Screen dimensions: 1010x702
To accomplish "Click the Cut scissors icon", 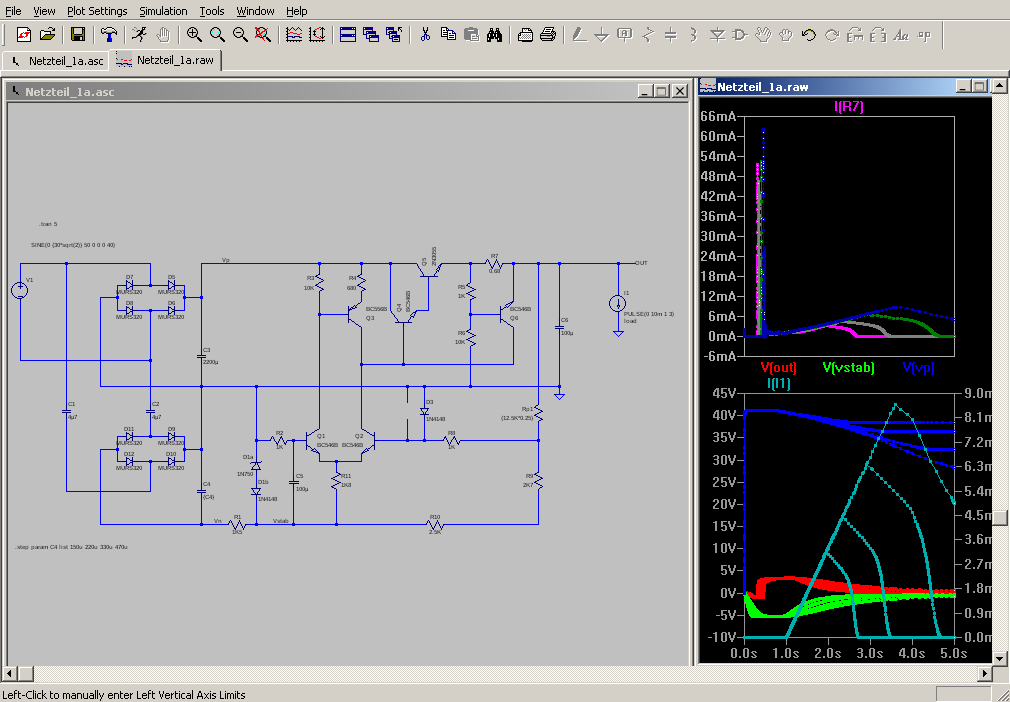I will coord(425,35).
